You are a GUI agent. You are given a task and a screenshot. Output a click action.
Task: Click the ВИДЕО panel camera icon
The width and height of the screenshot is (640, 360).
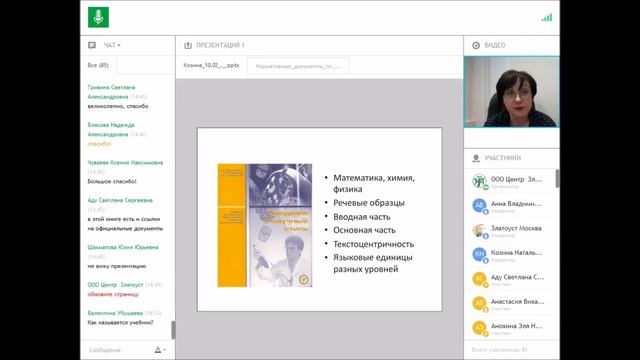tap(476, 45)
